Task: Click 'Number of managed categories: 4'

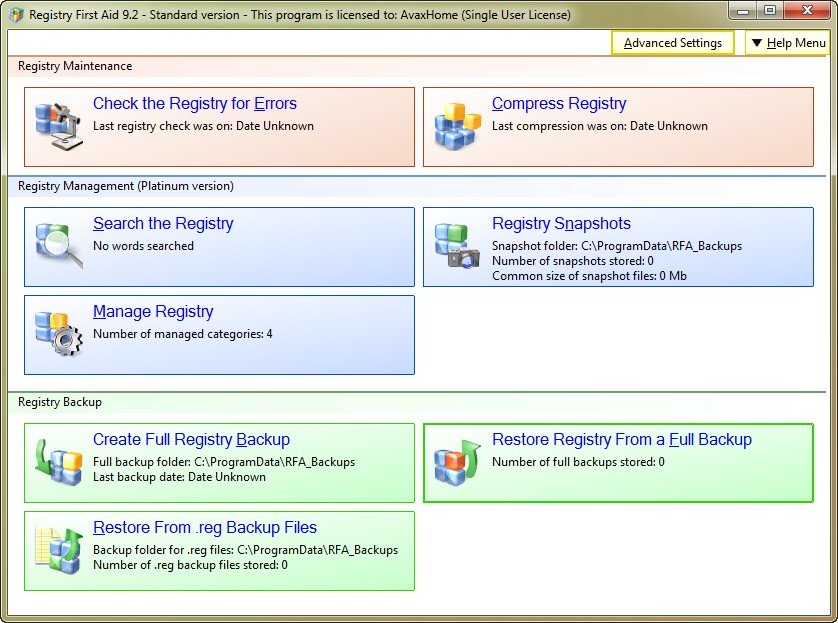Action: 183,334
